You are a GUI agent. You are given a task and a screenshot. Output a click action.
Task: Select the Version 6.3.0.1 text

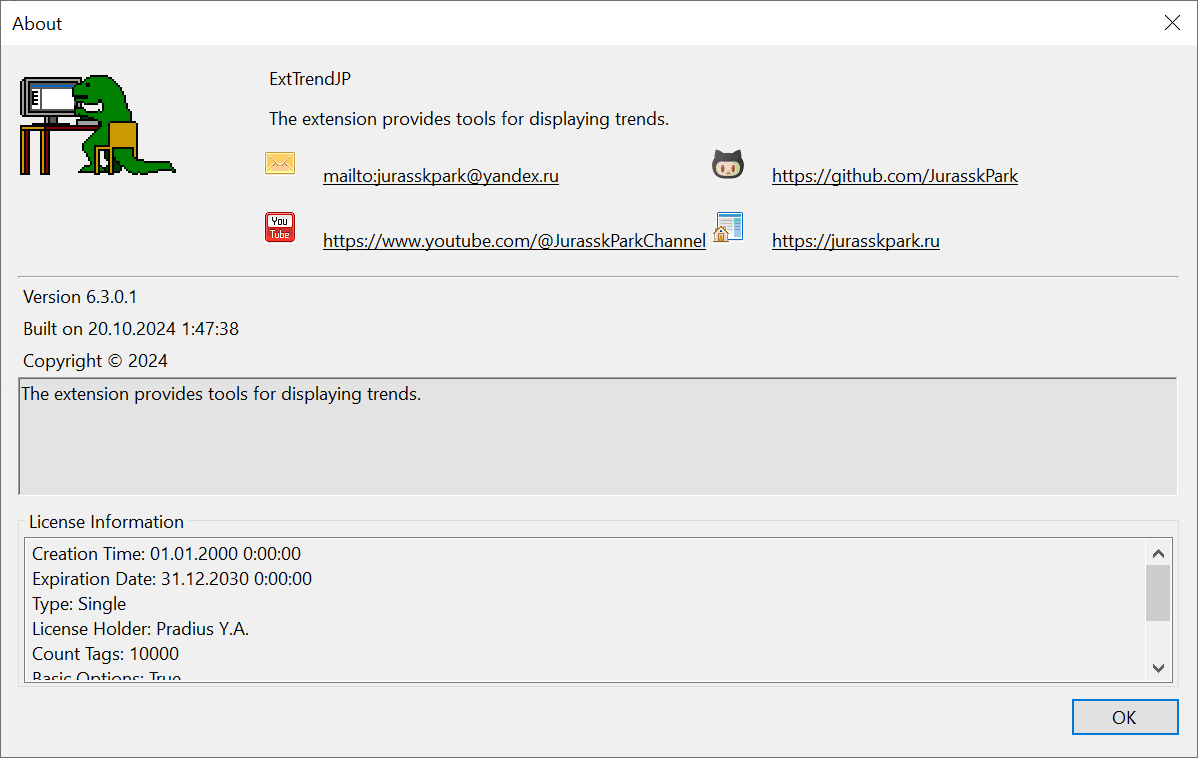(x=80, y=296)
